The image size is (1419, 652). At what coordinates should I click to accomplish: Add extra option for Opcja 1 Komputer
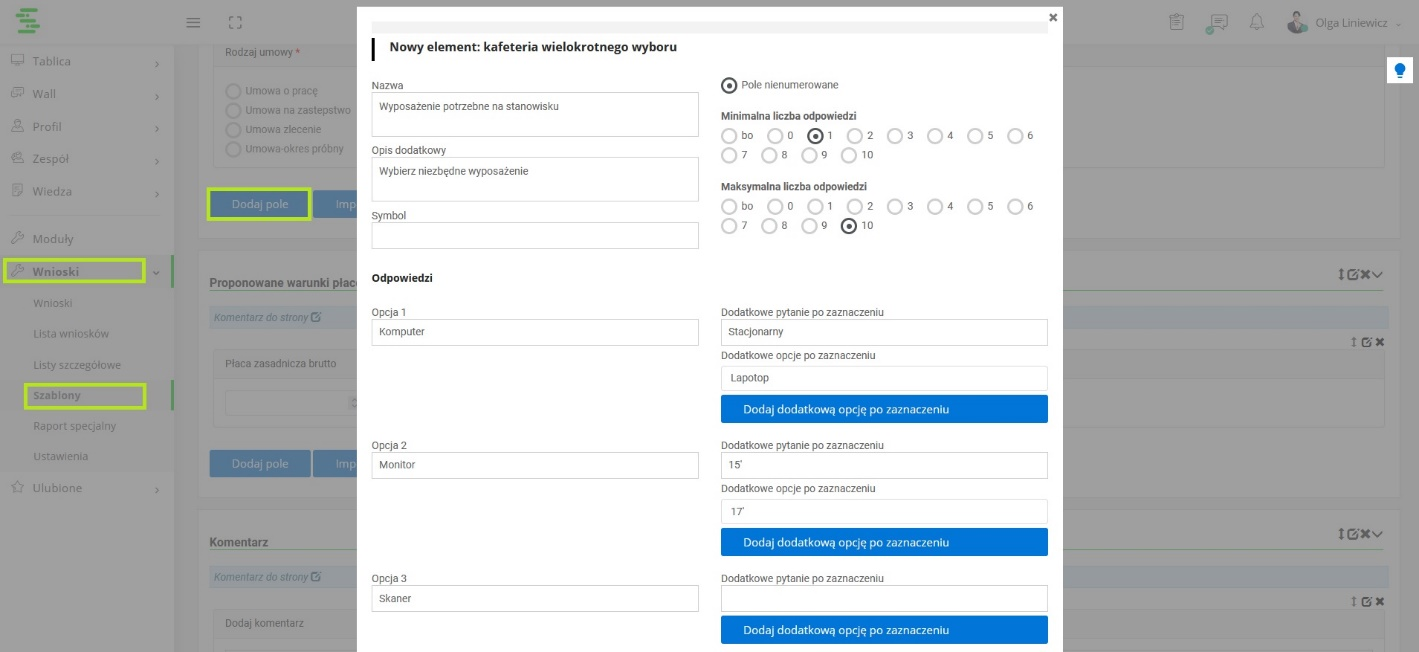[x=884, y=409]
